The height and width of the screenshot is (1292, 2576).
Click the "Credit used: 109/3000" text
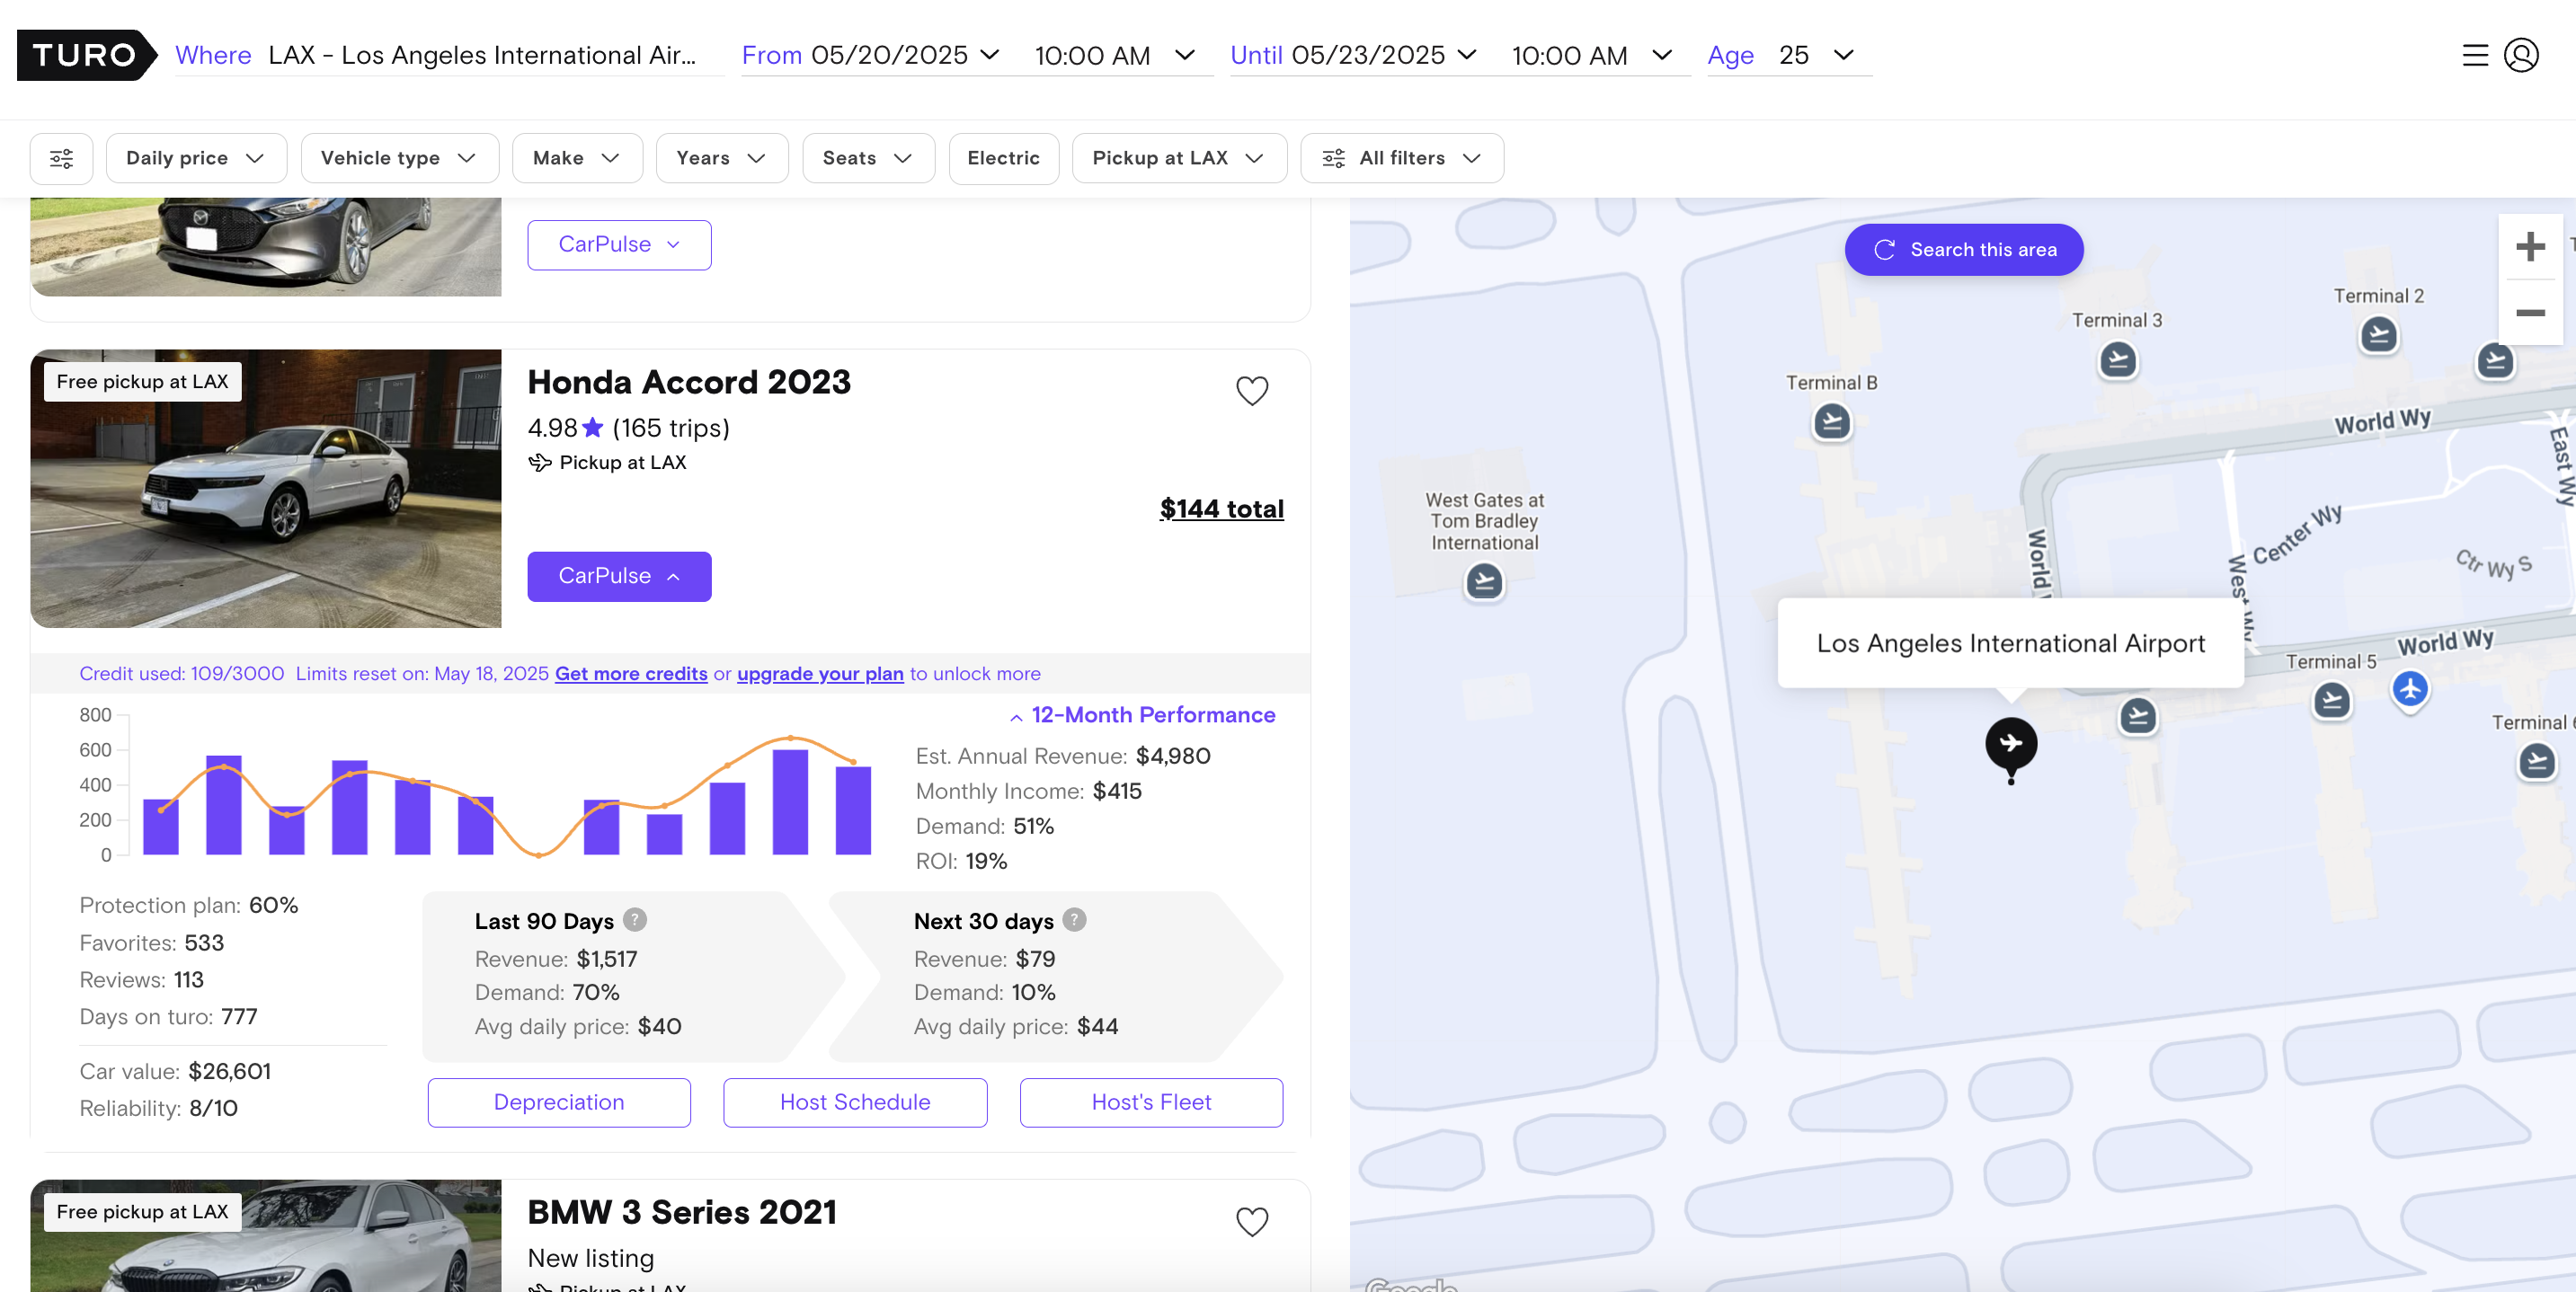click(x=182, y=674)
